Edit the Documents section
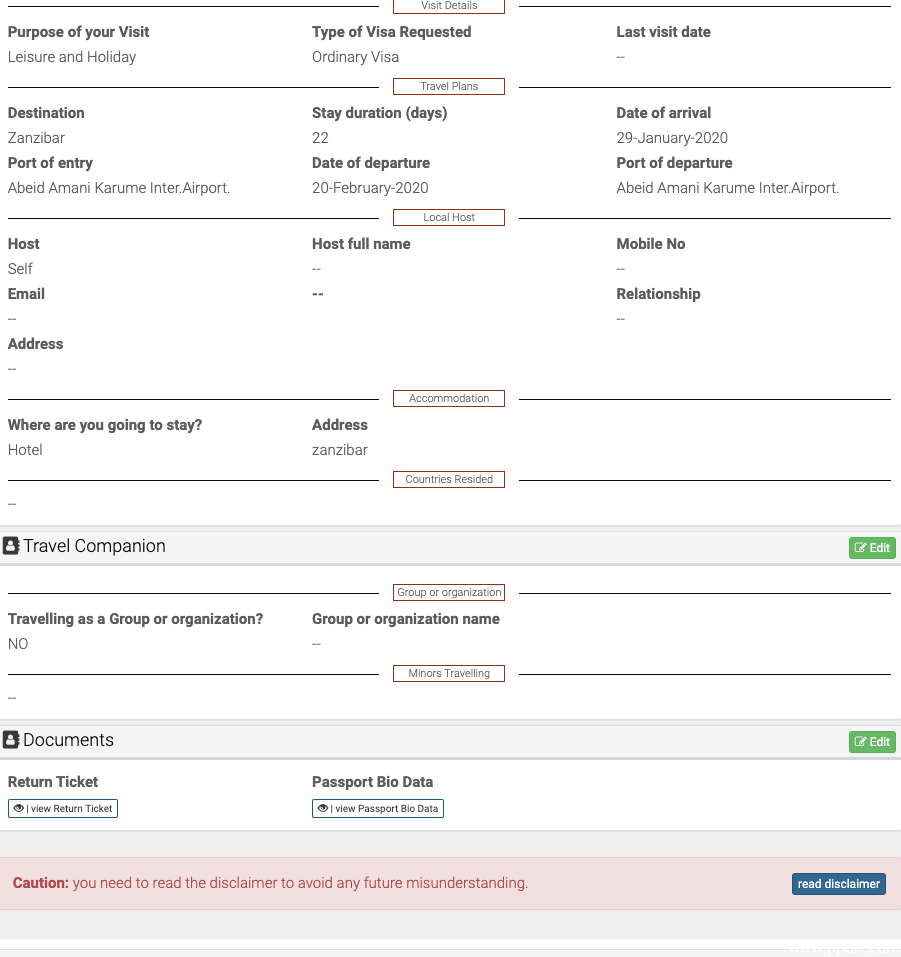The height and width of the screenshot is (957, 901). point(872,742)
